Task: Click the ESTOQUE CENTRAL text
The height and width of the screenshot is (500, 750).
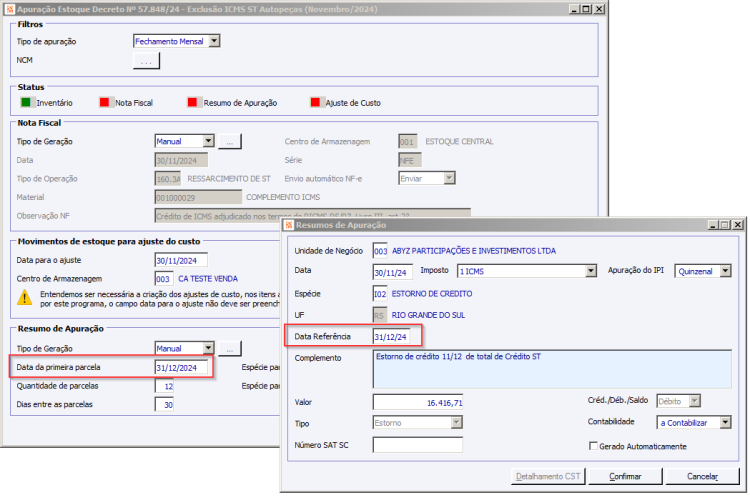Action: coord(459,142)
